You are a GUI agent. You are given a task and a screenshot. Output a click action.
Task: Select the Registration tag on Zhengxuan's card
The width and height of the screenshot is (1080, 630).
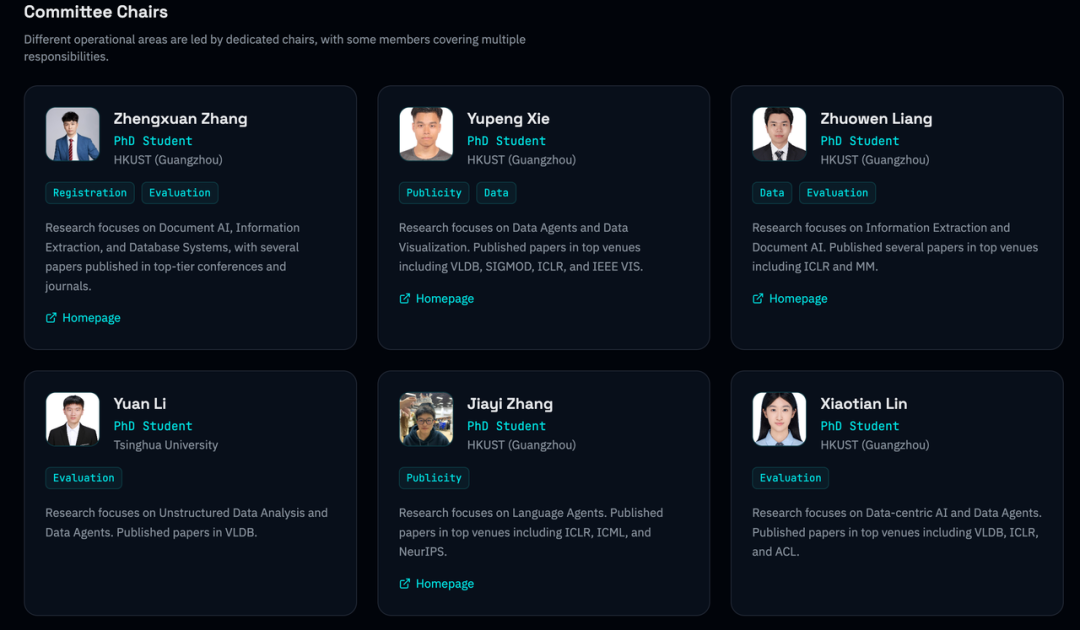(90, 193)
